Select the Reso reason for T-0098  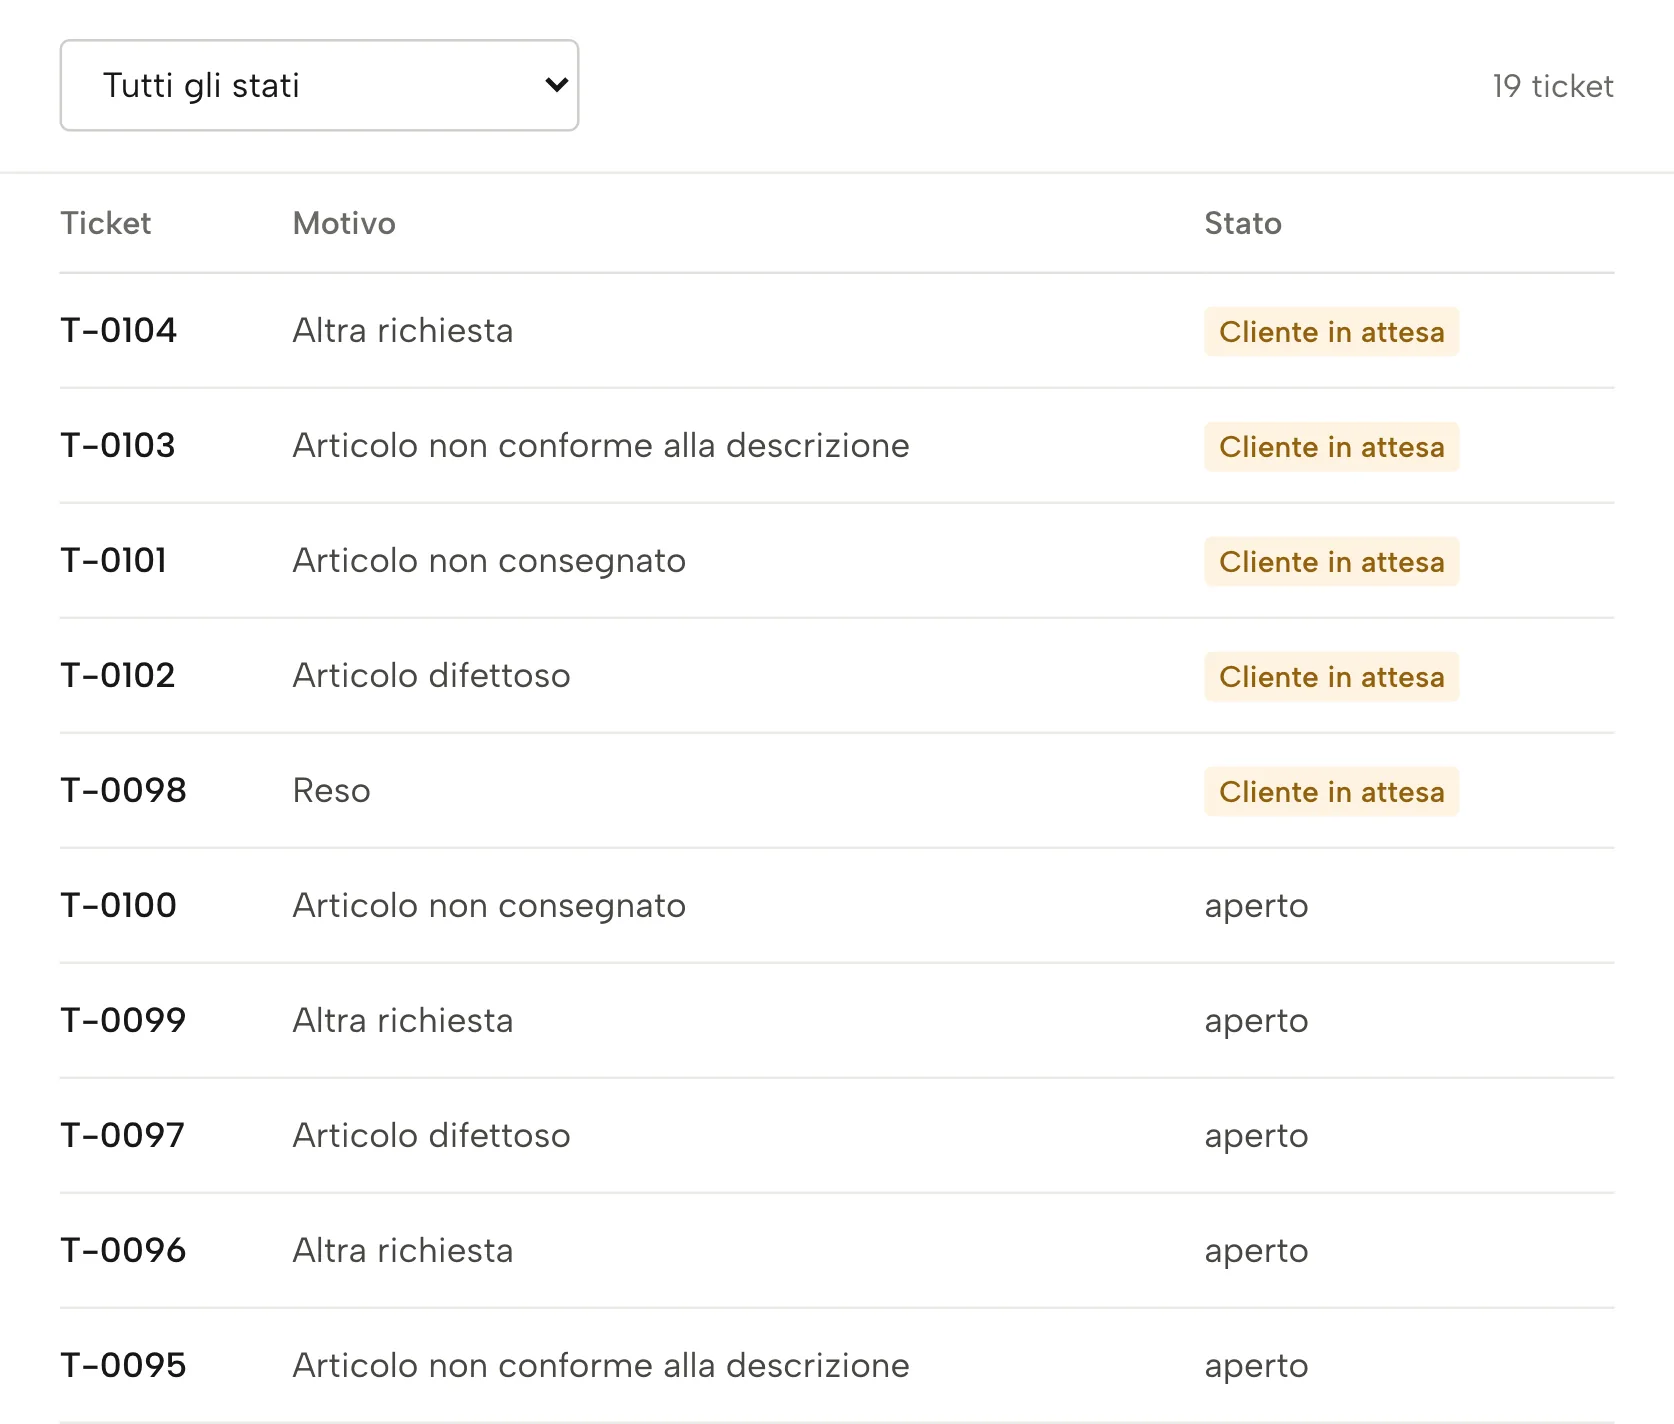point(331,790)
